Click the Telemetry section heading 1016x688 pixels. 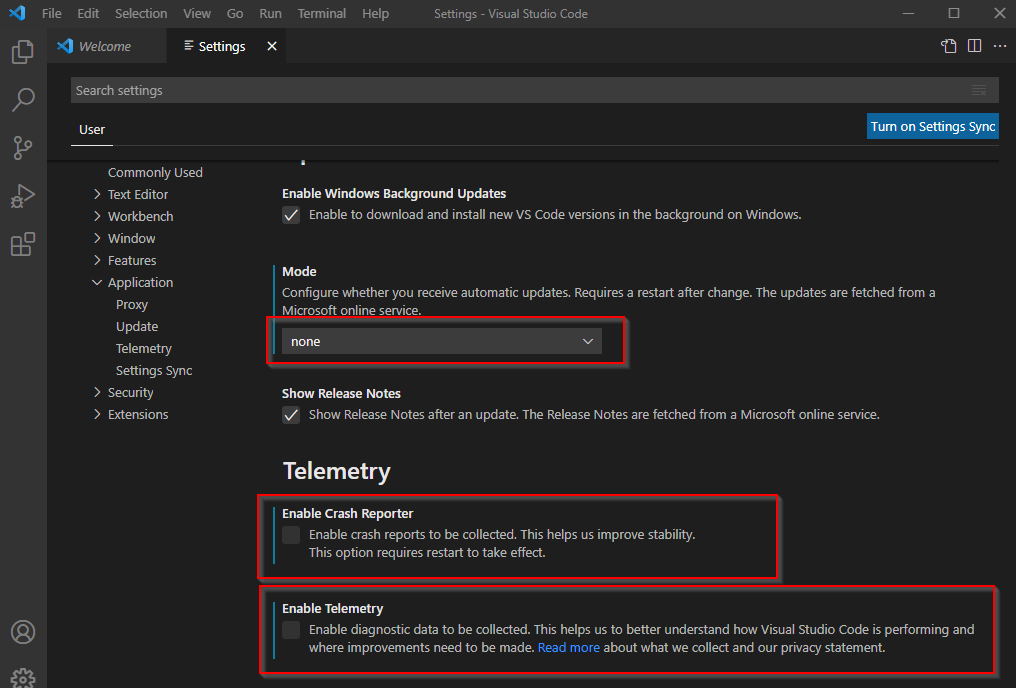point(336,471)
